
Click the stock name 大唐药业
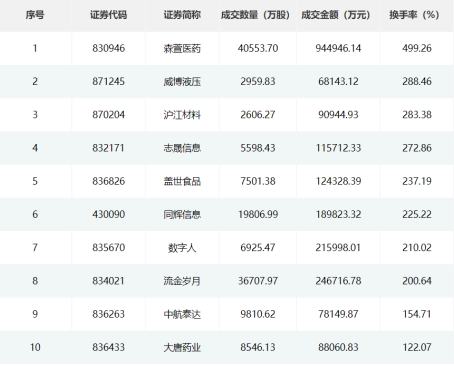coord(182,348)
